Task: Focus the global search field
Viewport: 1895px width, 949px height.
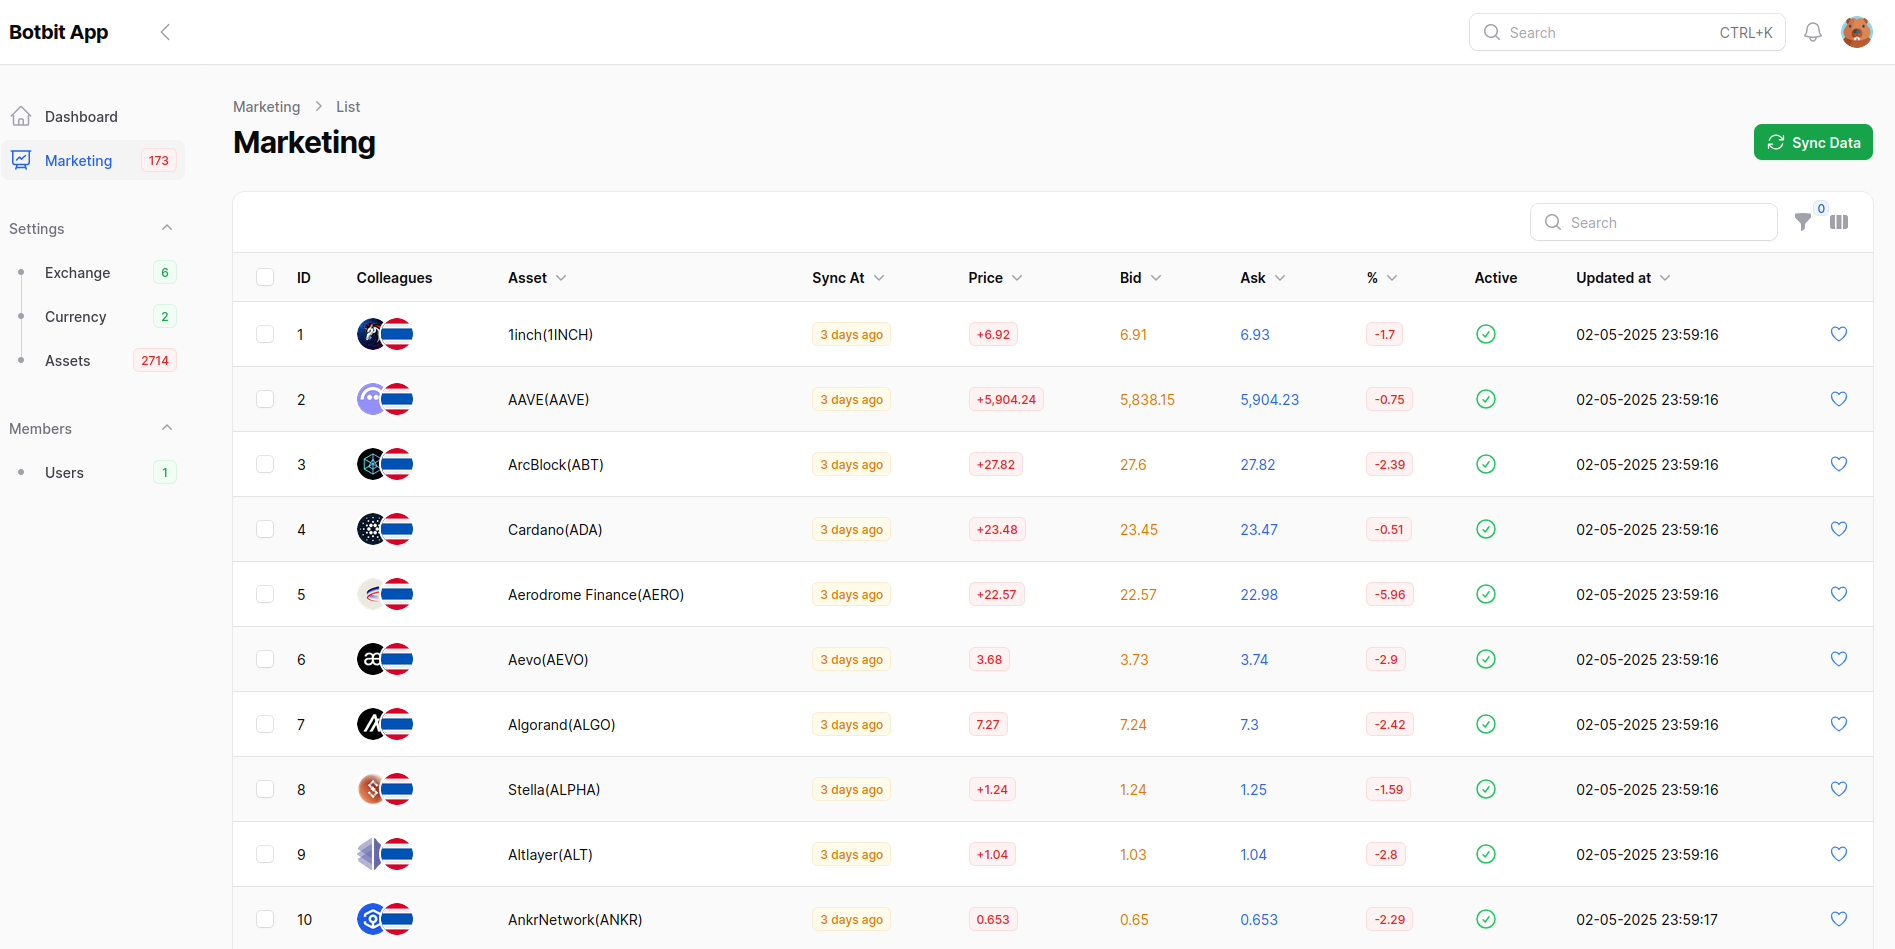Action: coord(1627,32)
